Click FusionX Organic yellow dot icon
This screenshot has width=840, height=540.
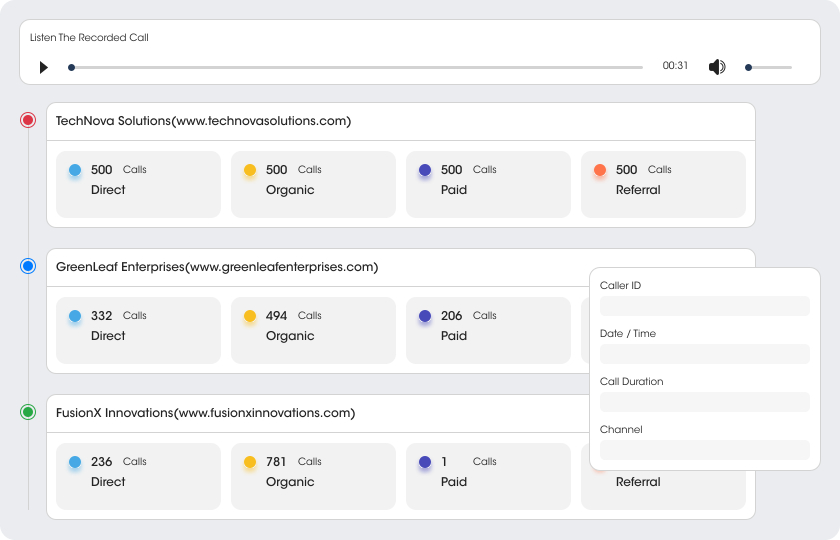[250, 462]
